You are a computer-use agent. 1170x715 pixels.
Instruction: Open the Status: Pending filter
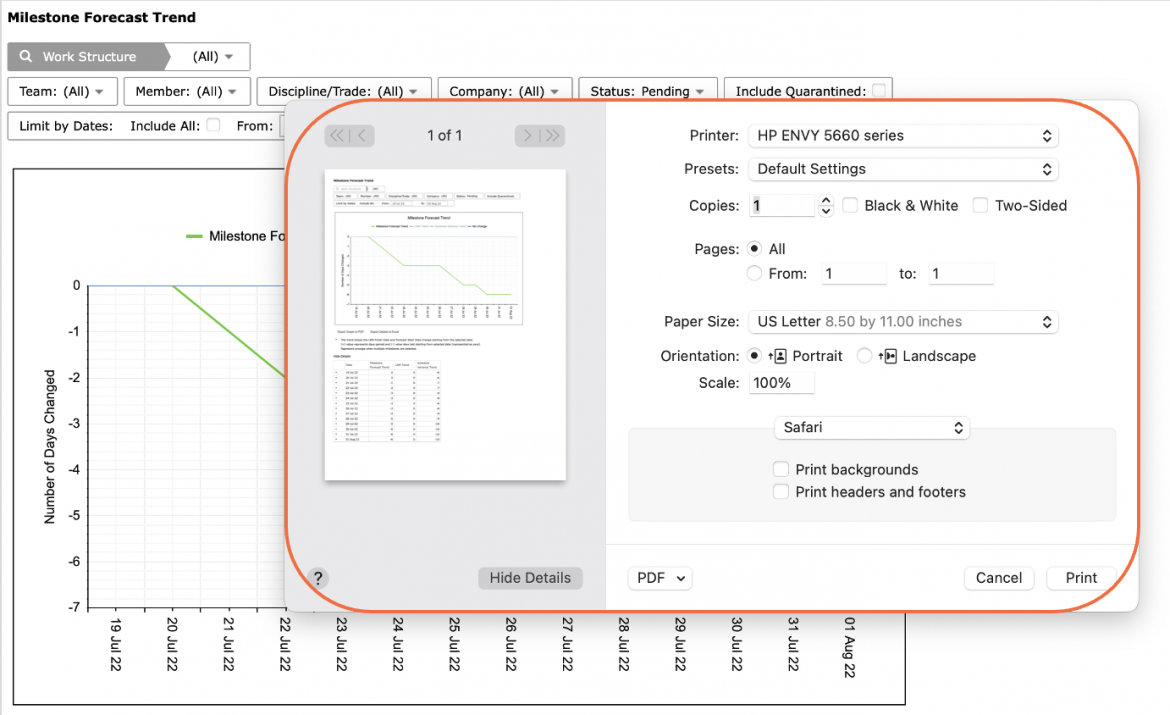(648, 91)
